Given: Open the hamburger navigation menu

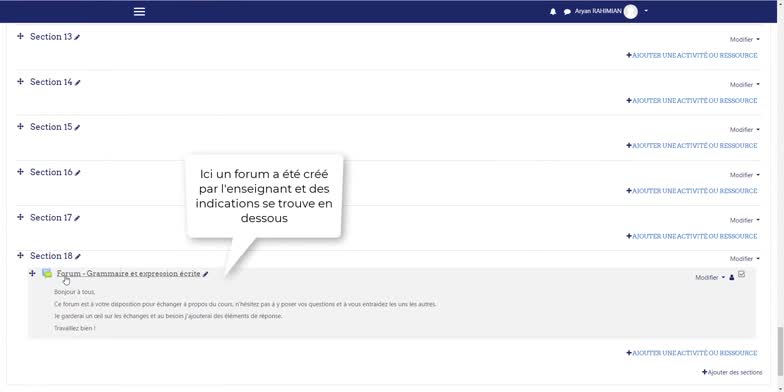Looking at the screenshot, I should coord(140,12).
